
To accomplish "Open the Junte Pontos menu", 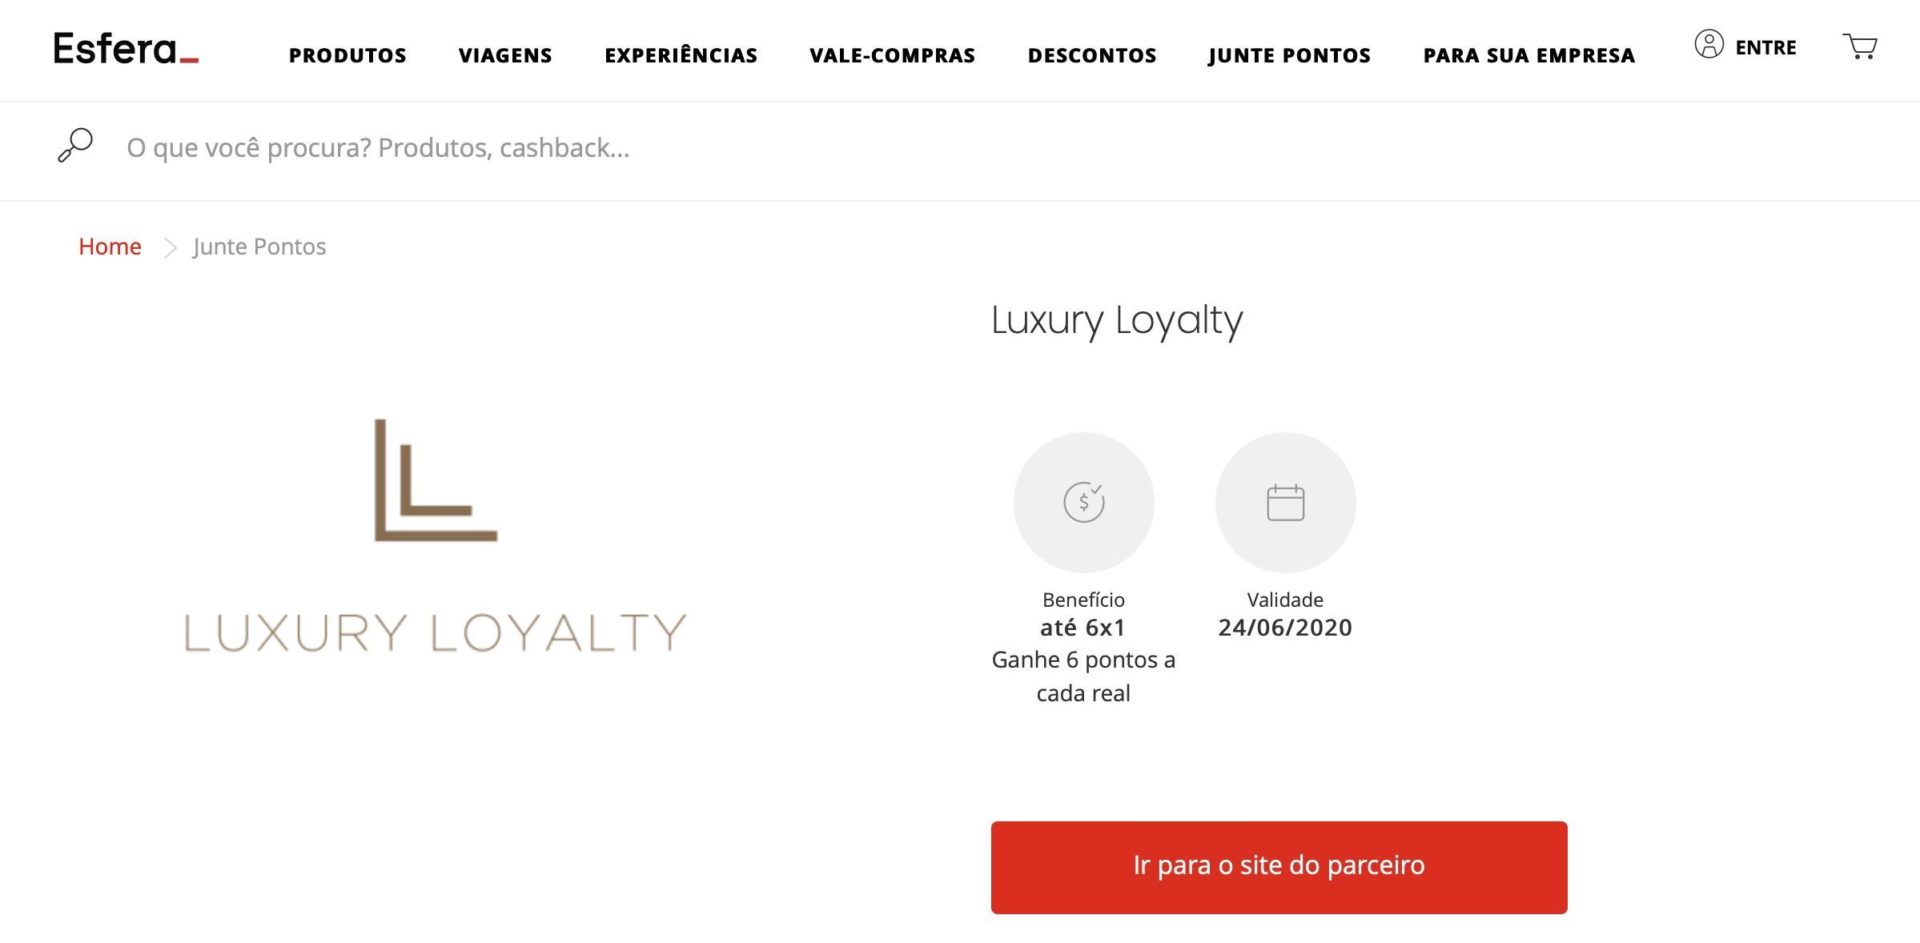I will point(1289,55).
